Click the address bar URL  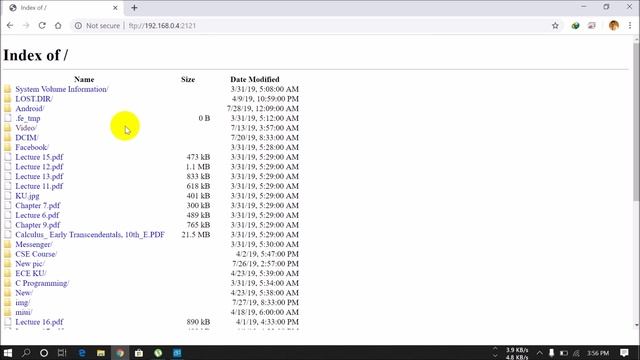[162, 25]
